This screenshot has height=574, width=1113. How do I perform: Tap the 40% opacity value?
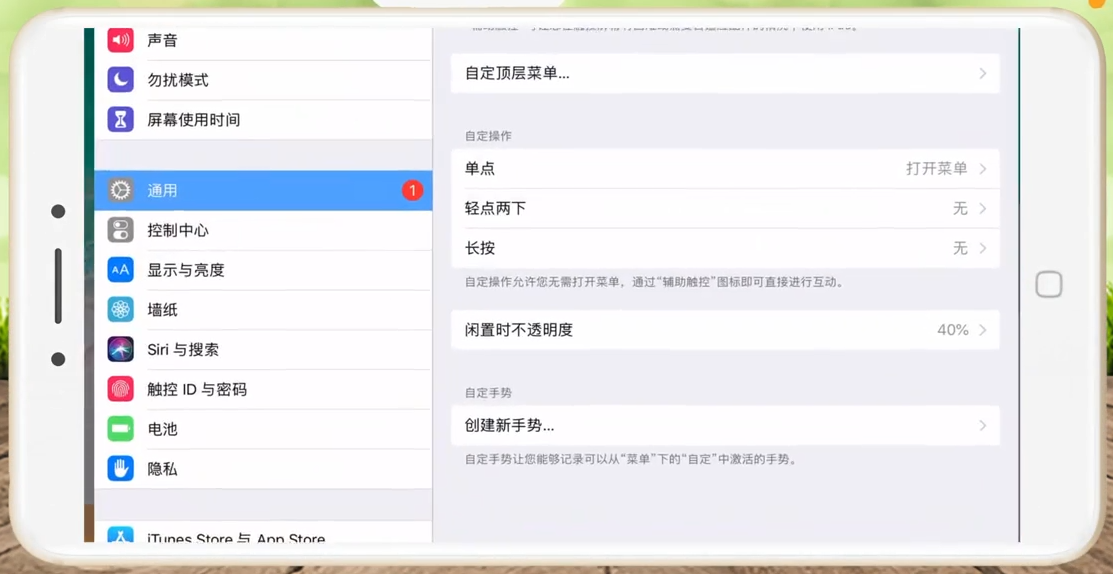(953, 329)
